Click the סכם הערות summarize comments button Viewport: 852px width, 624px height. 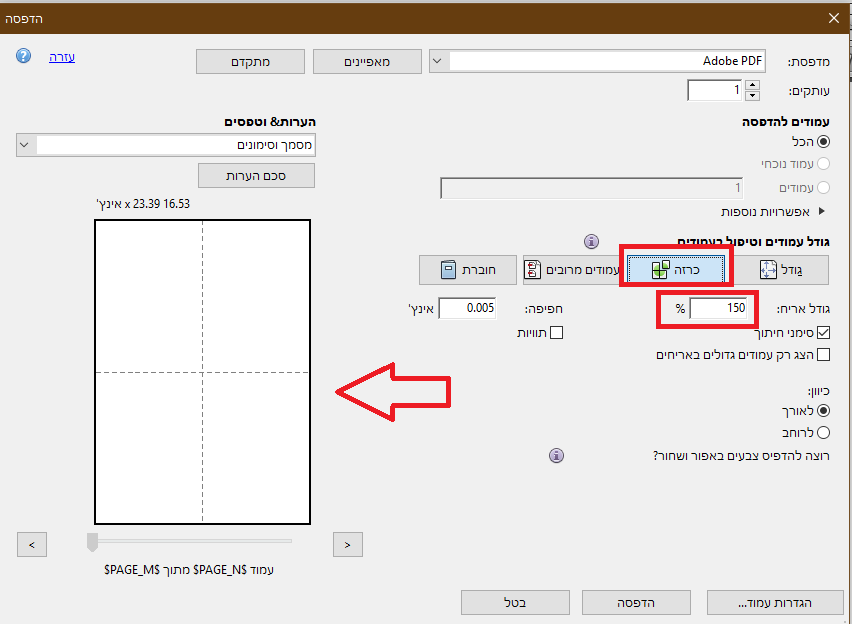click(x=256, y=176)
